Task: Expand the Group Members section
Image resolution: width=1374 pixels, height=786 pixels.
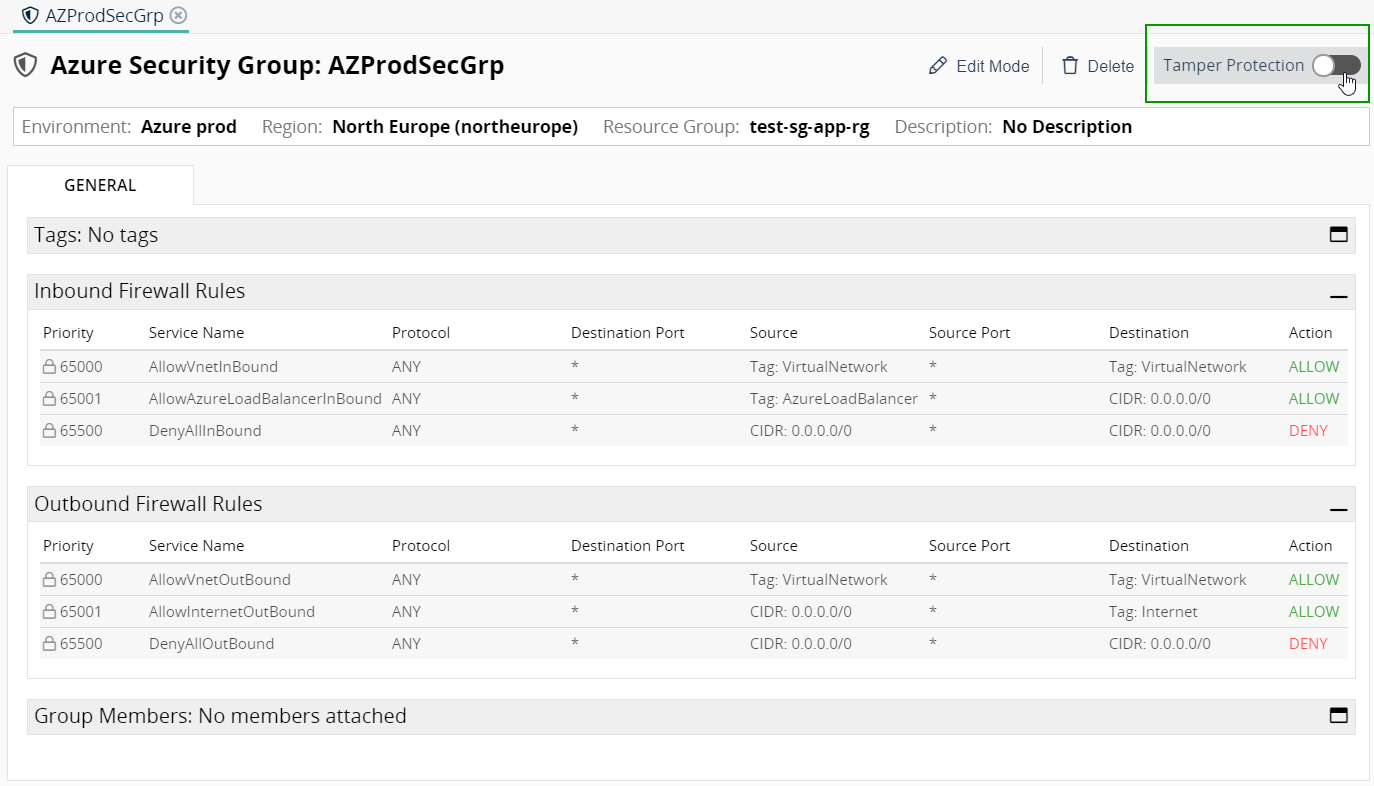Action: pos(1338,716)
